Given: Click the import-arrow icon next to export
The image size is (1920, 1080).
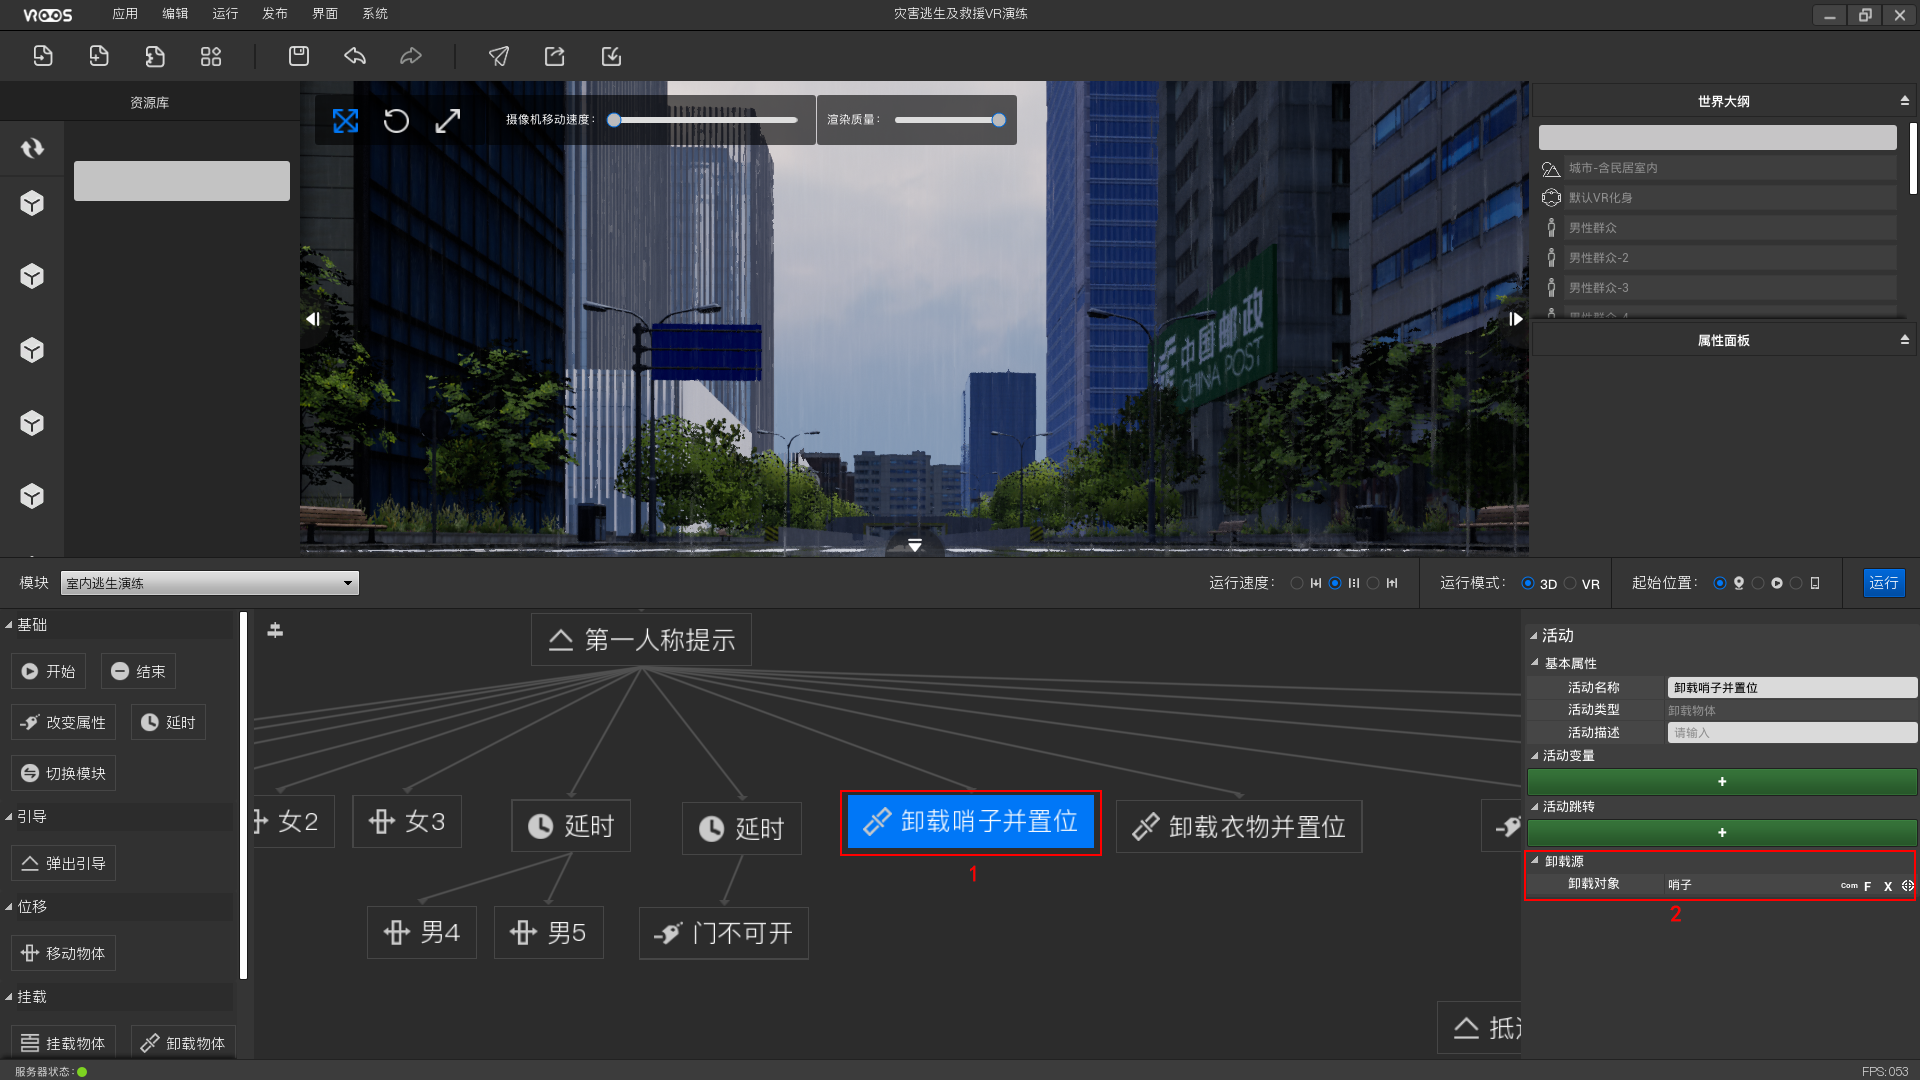Looking at the screenshot, I should click(x=611, y=56).
